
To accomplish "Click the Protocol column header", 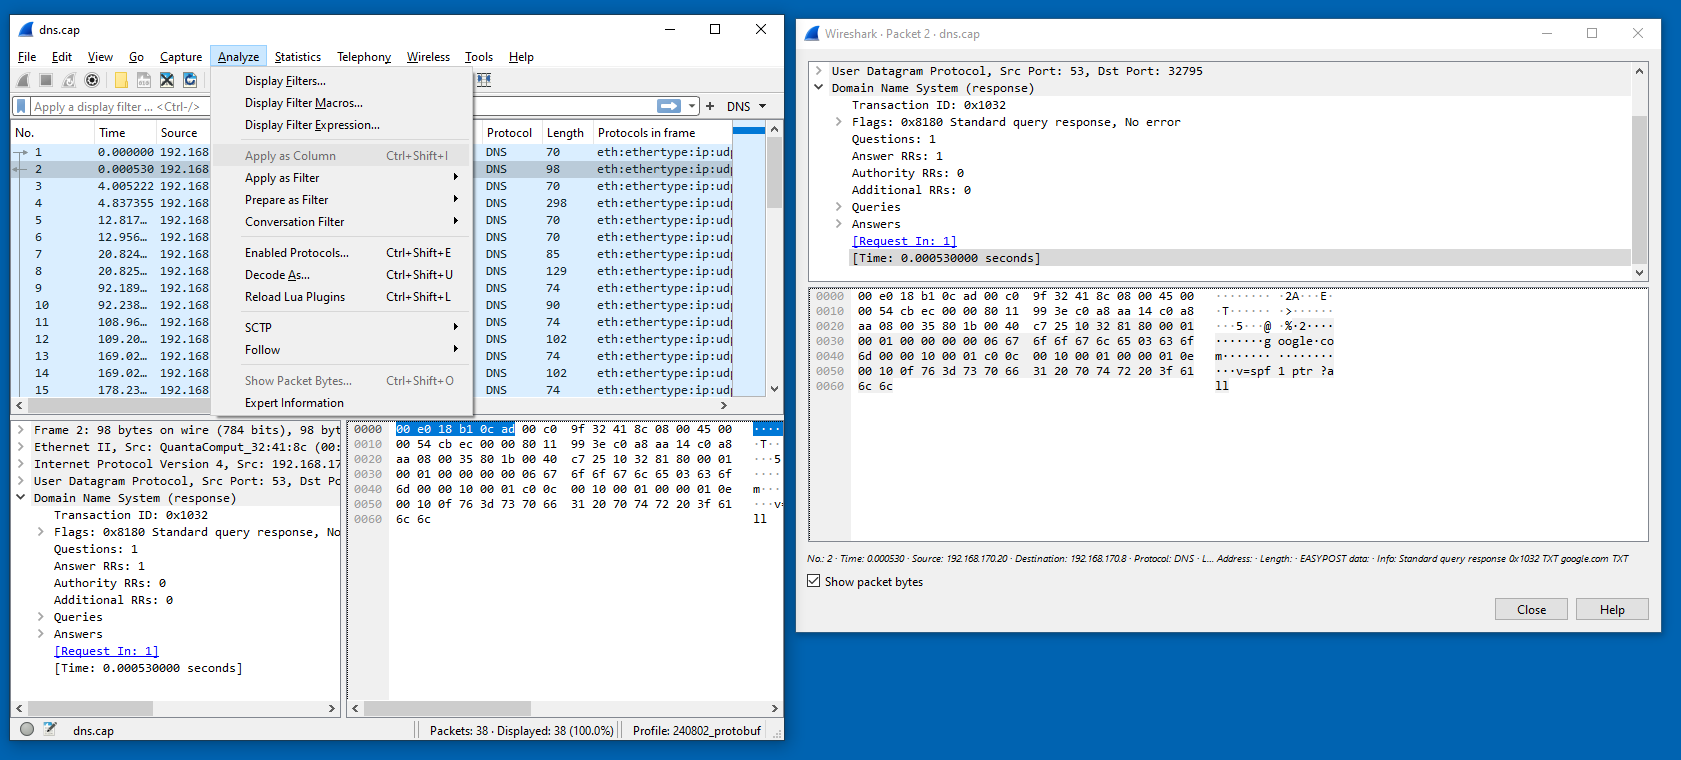I will click(510, 132).
